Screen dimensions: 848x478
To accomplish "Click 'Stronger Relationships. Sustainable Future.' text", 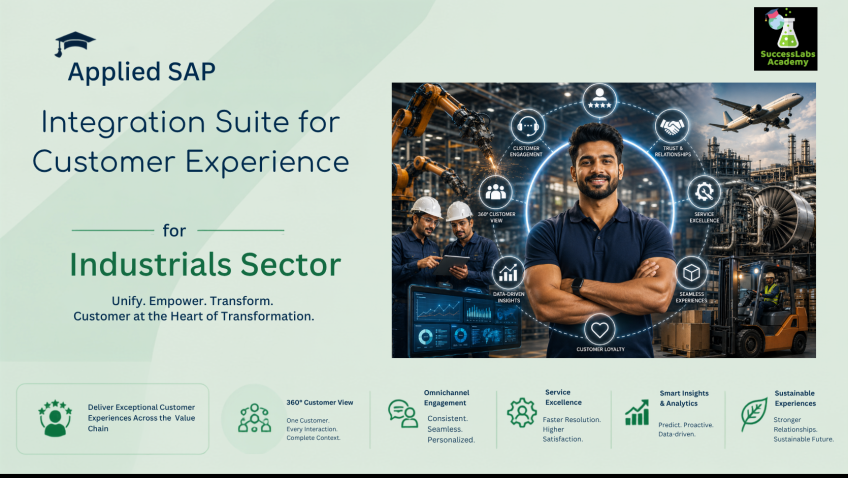I will coord(803,429).
